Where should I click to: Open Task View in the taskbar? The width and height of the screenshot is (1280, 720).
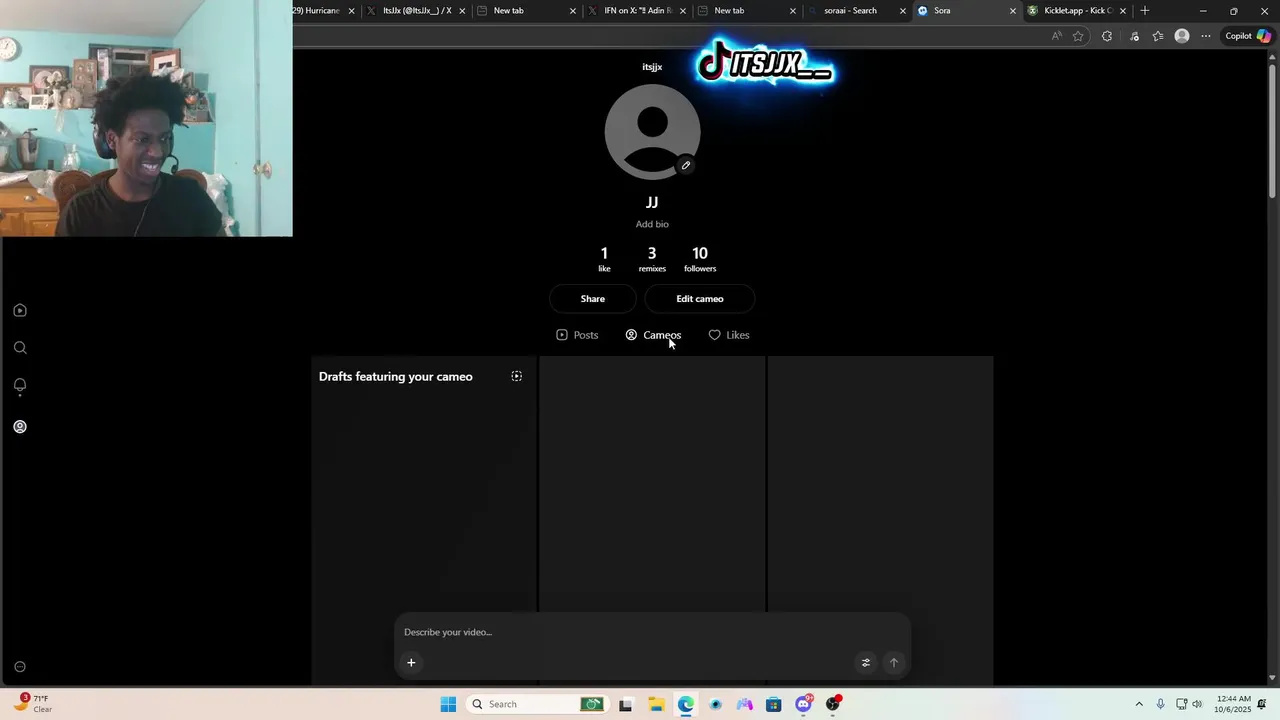point(626,704)
